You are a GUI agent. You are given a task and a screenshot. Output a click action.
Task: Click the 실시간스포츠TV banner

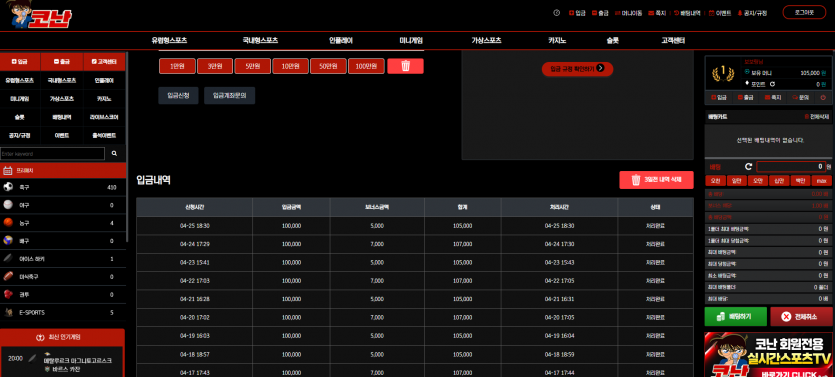tap(768, 354)
